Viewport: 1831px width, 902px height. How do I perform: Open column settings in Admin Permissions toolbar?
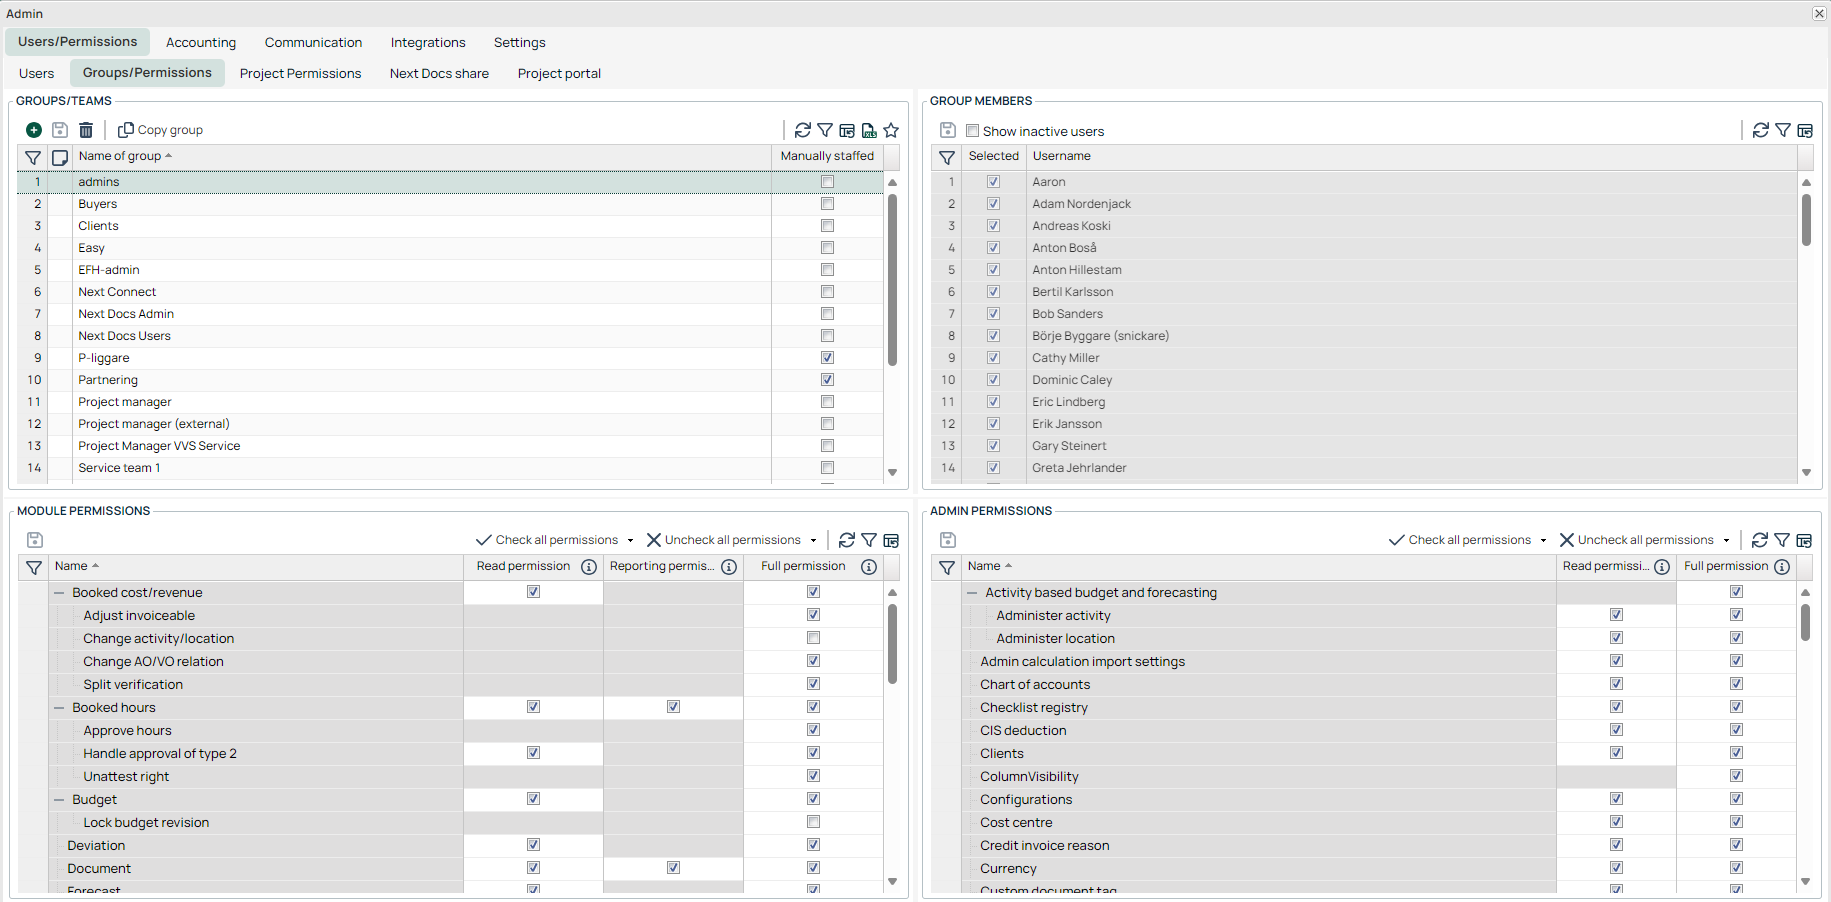[1804, 540]
